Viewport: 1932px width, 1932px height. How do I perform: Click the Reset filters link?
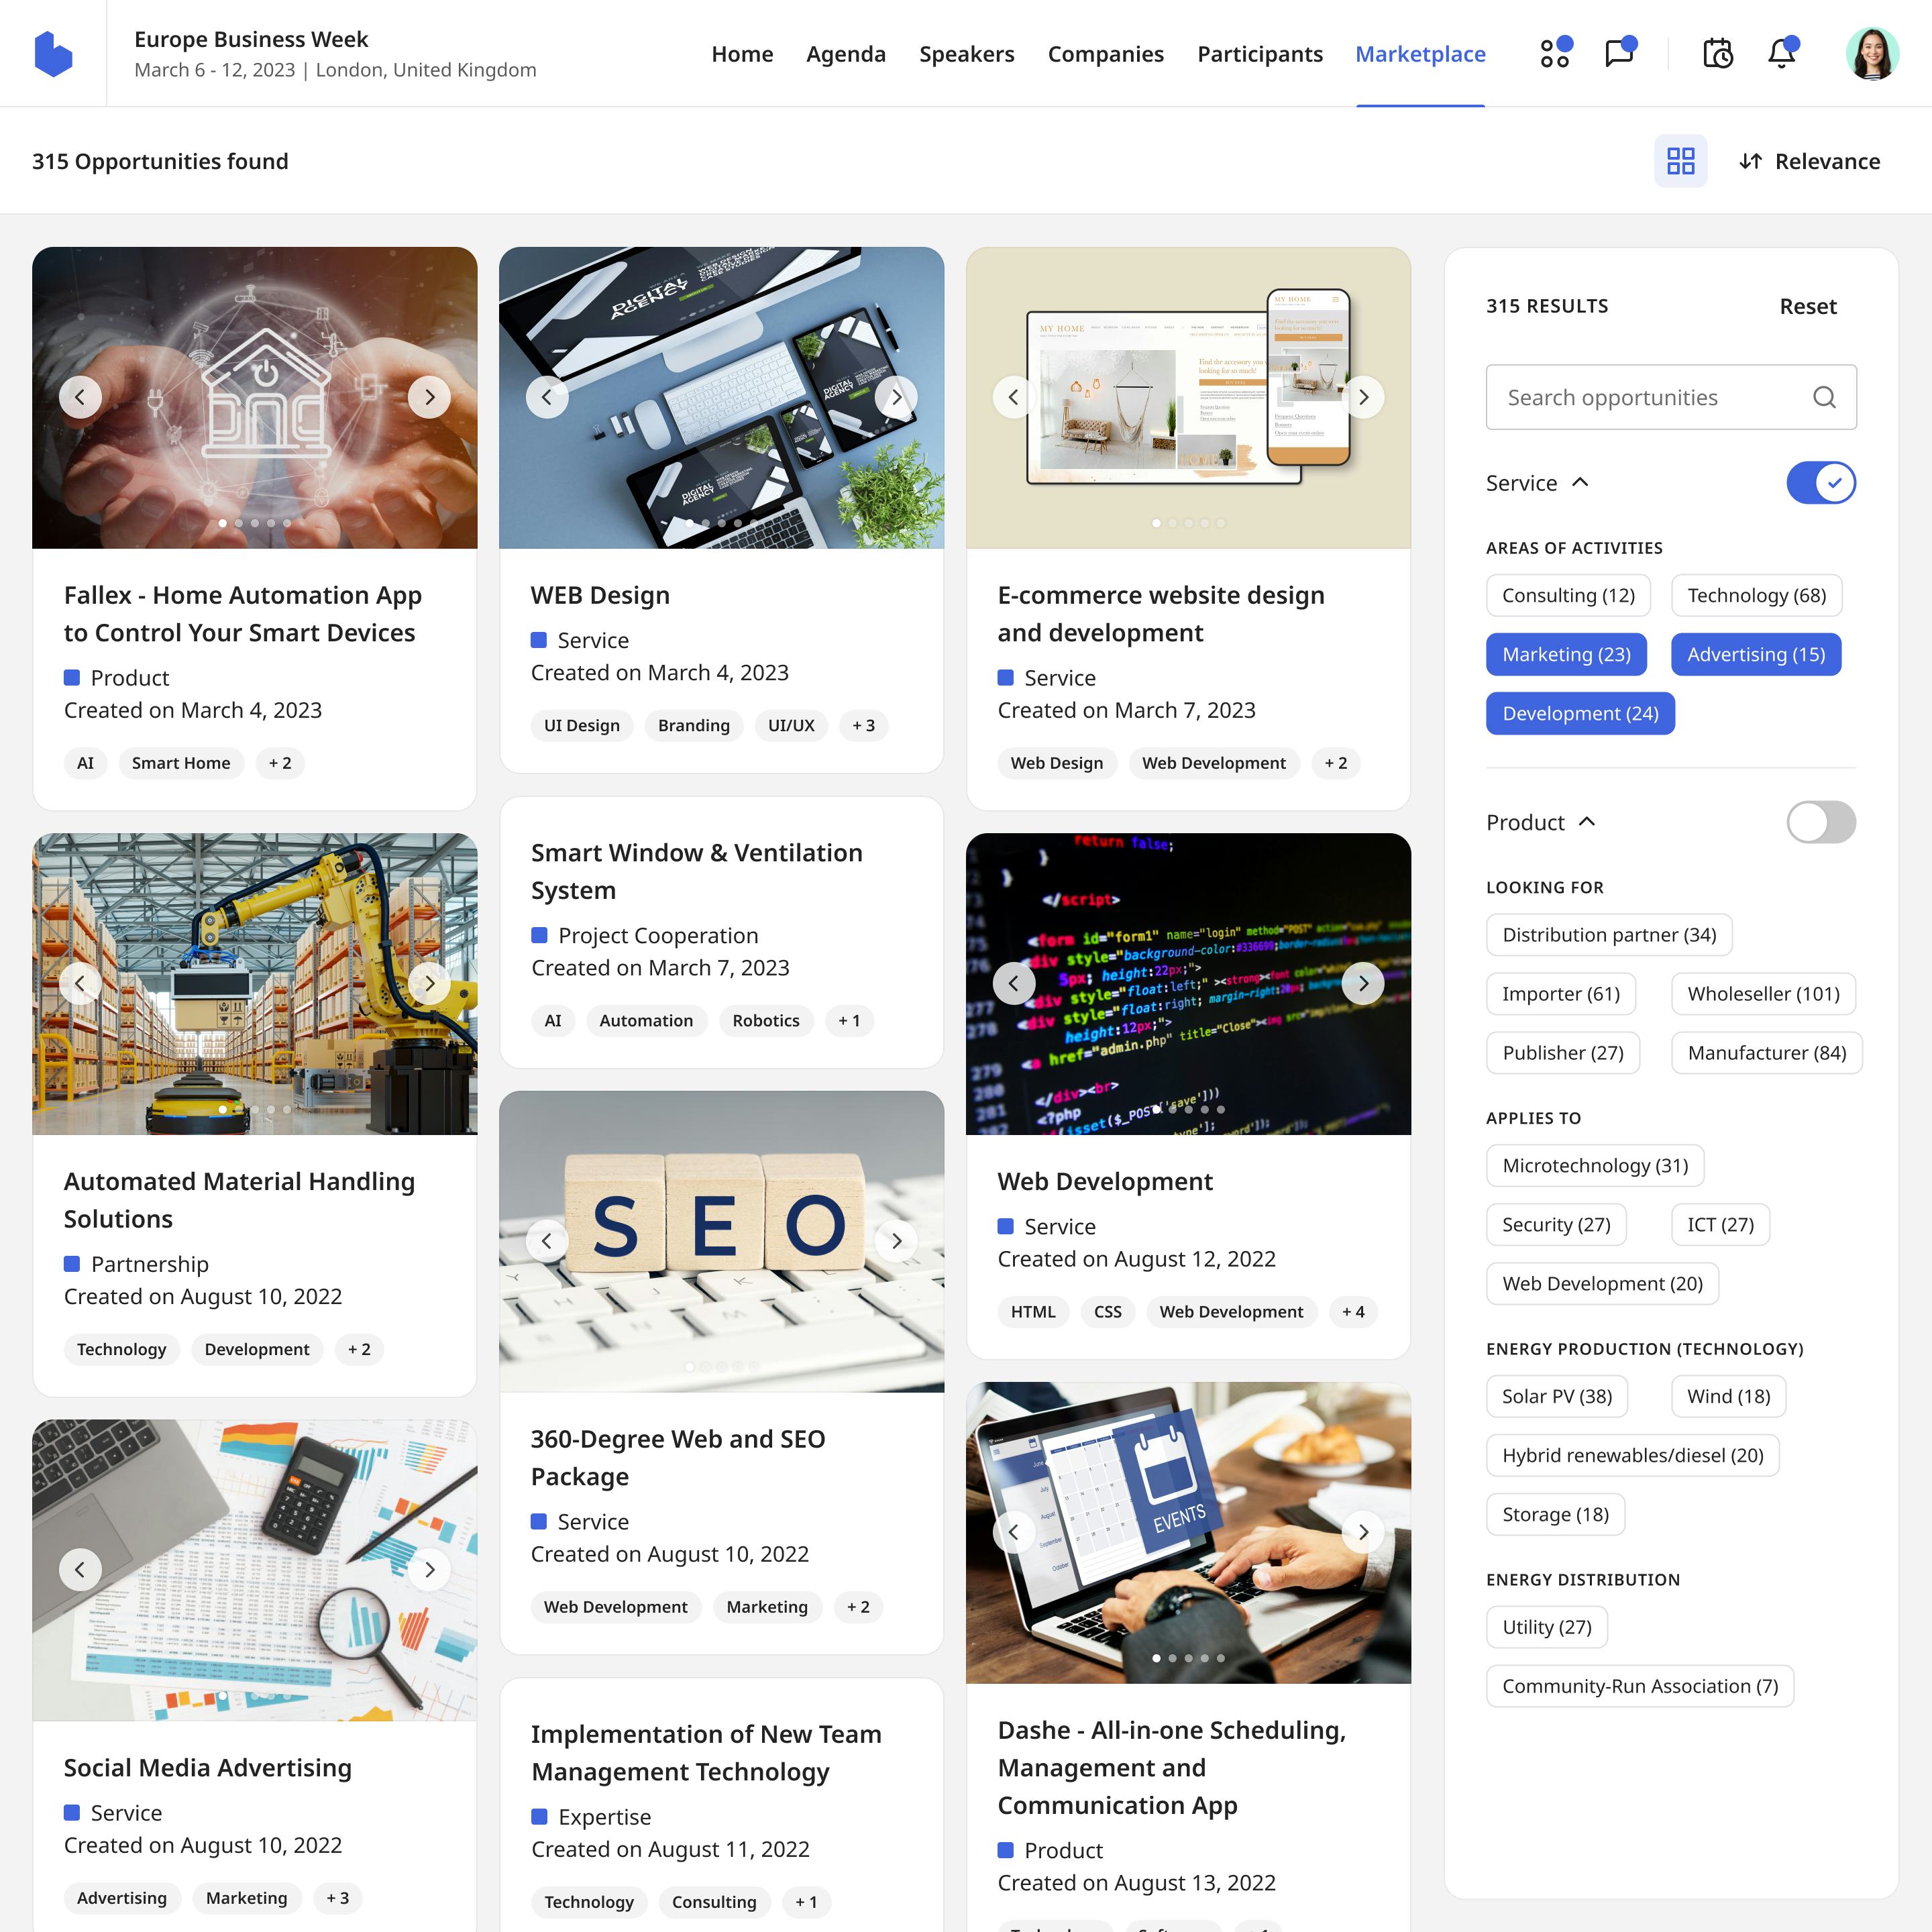(x=1807, y=306)
